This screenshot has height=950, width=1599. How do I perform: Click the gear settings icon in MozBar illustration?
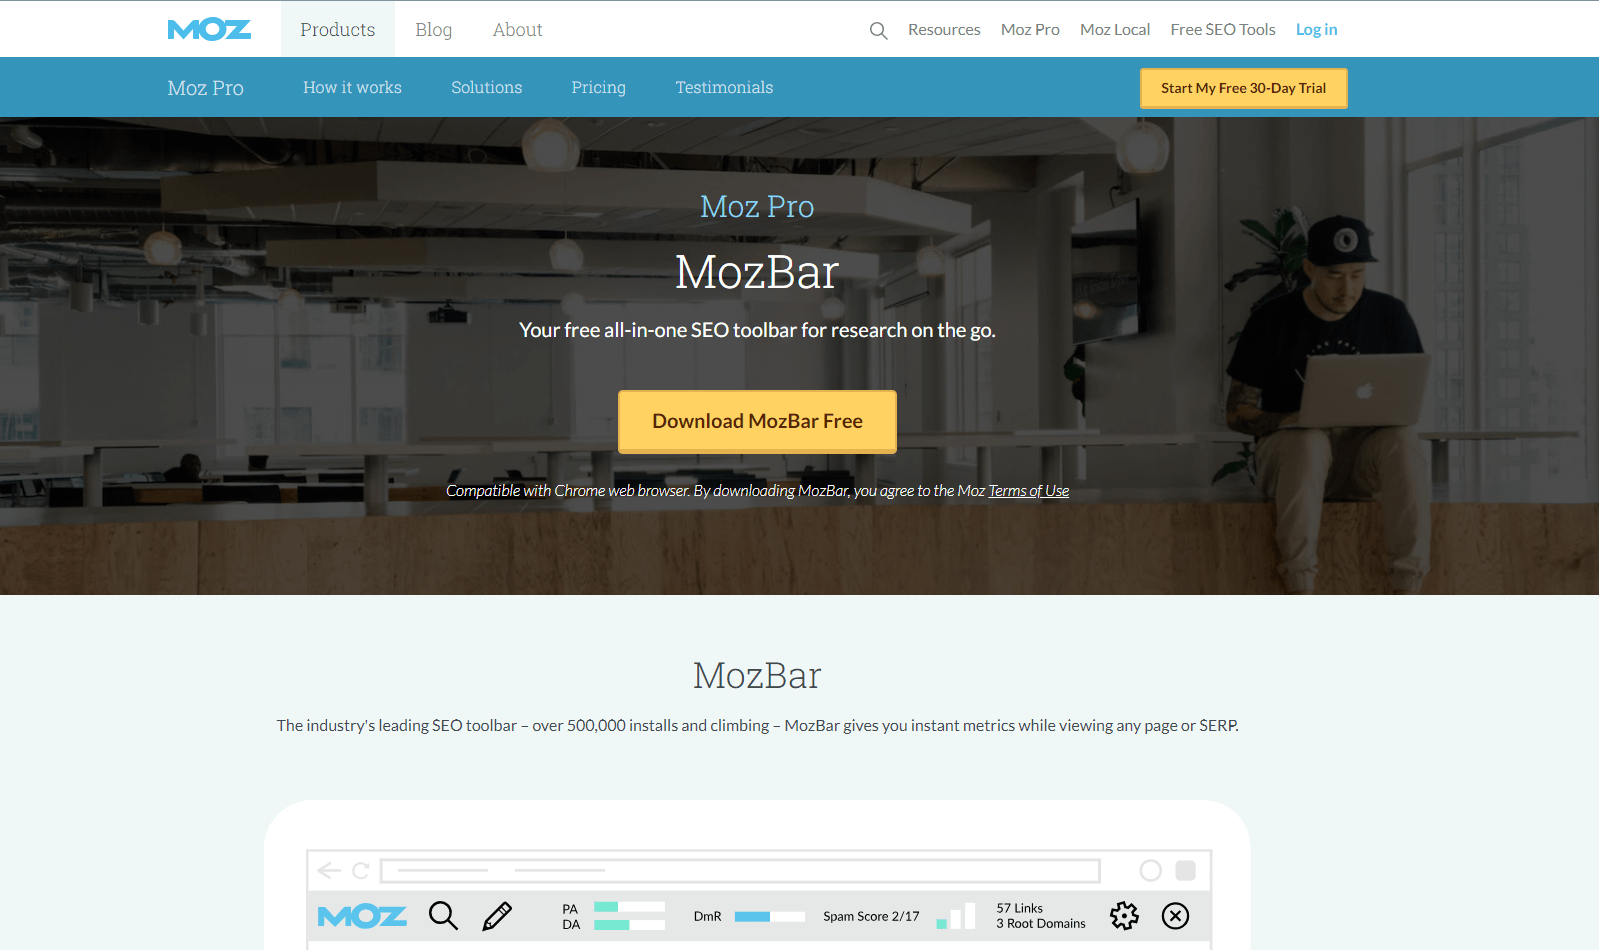pyautogui.click(x=1124, y=916)
